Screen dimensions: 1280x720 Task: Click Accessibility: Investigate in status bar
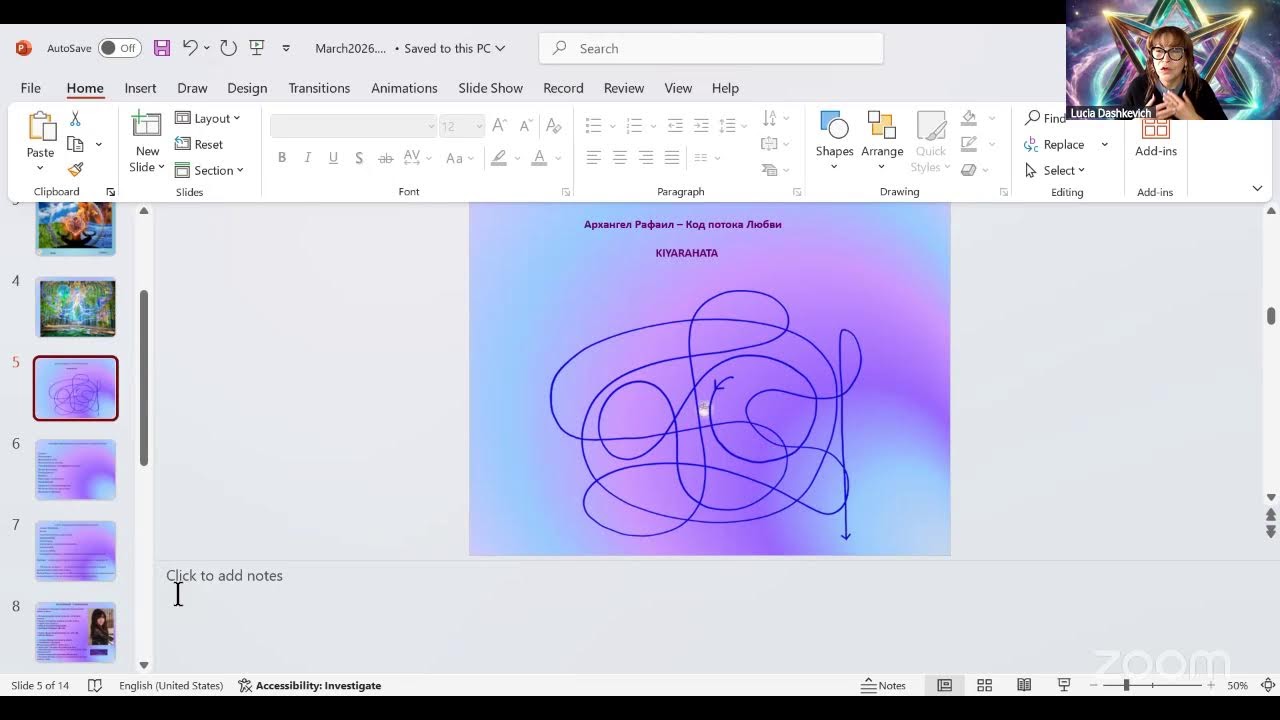point(310,685)
